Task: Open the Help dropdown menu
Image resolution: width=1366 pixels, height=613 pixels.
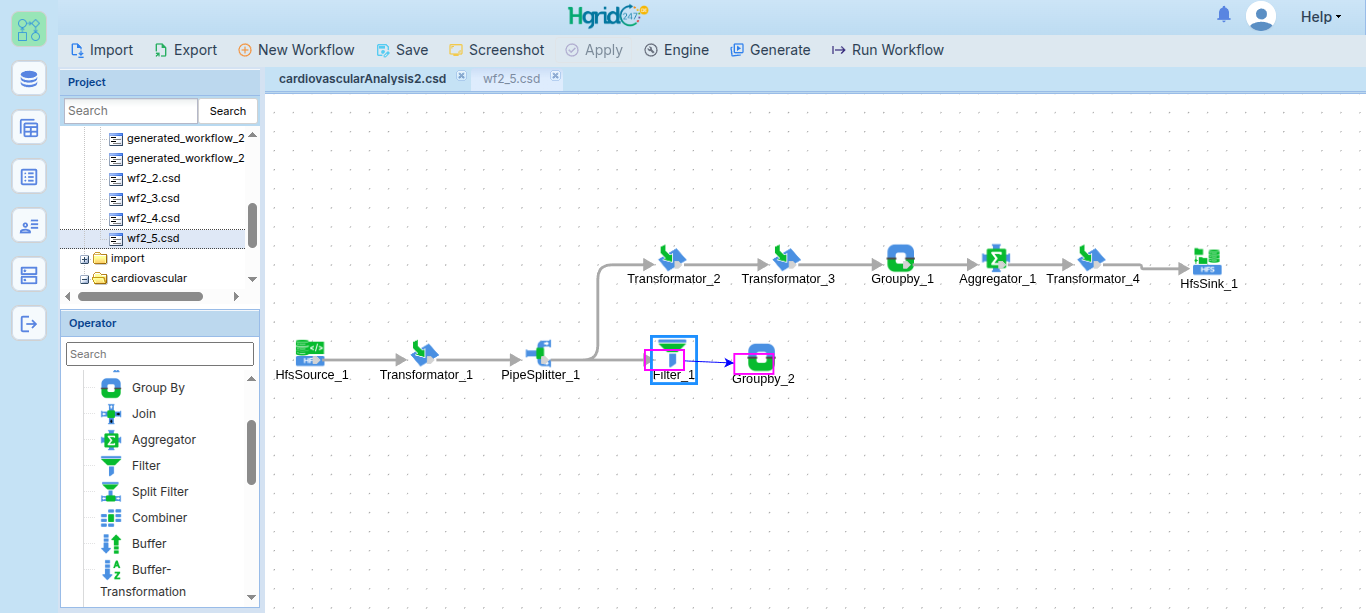Action: tap(1320, 17)
